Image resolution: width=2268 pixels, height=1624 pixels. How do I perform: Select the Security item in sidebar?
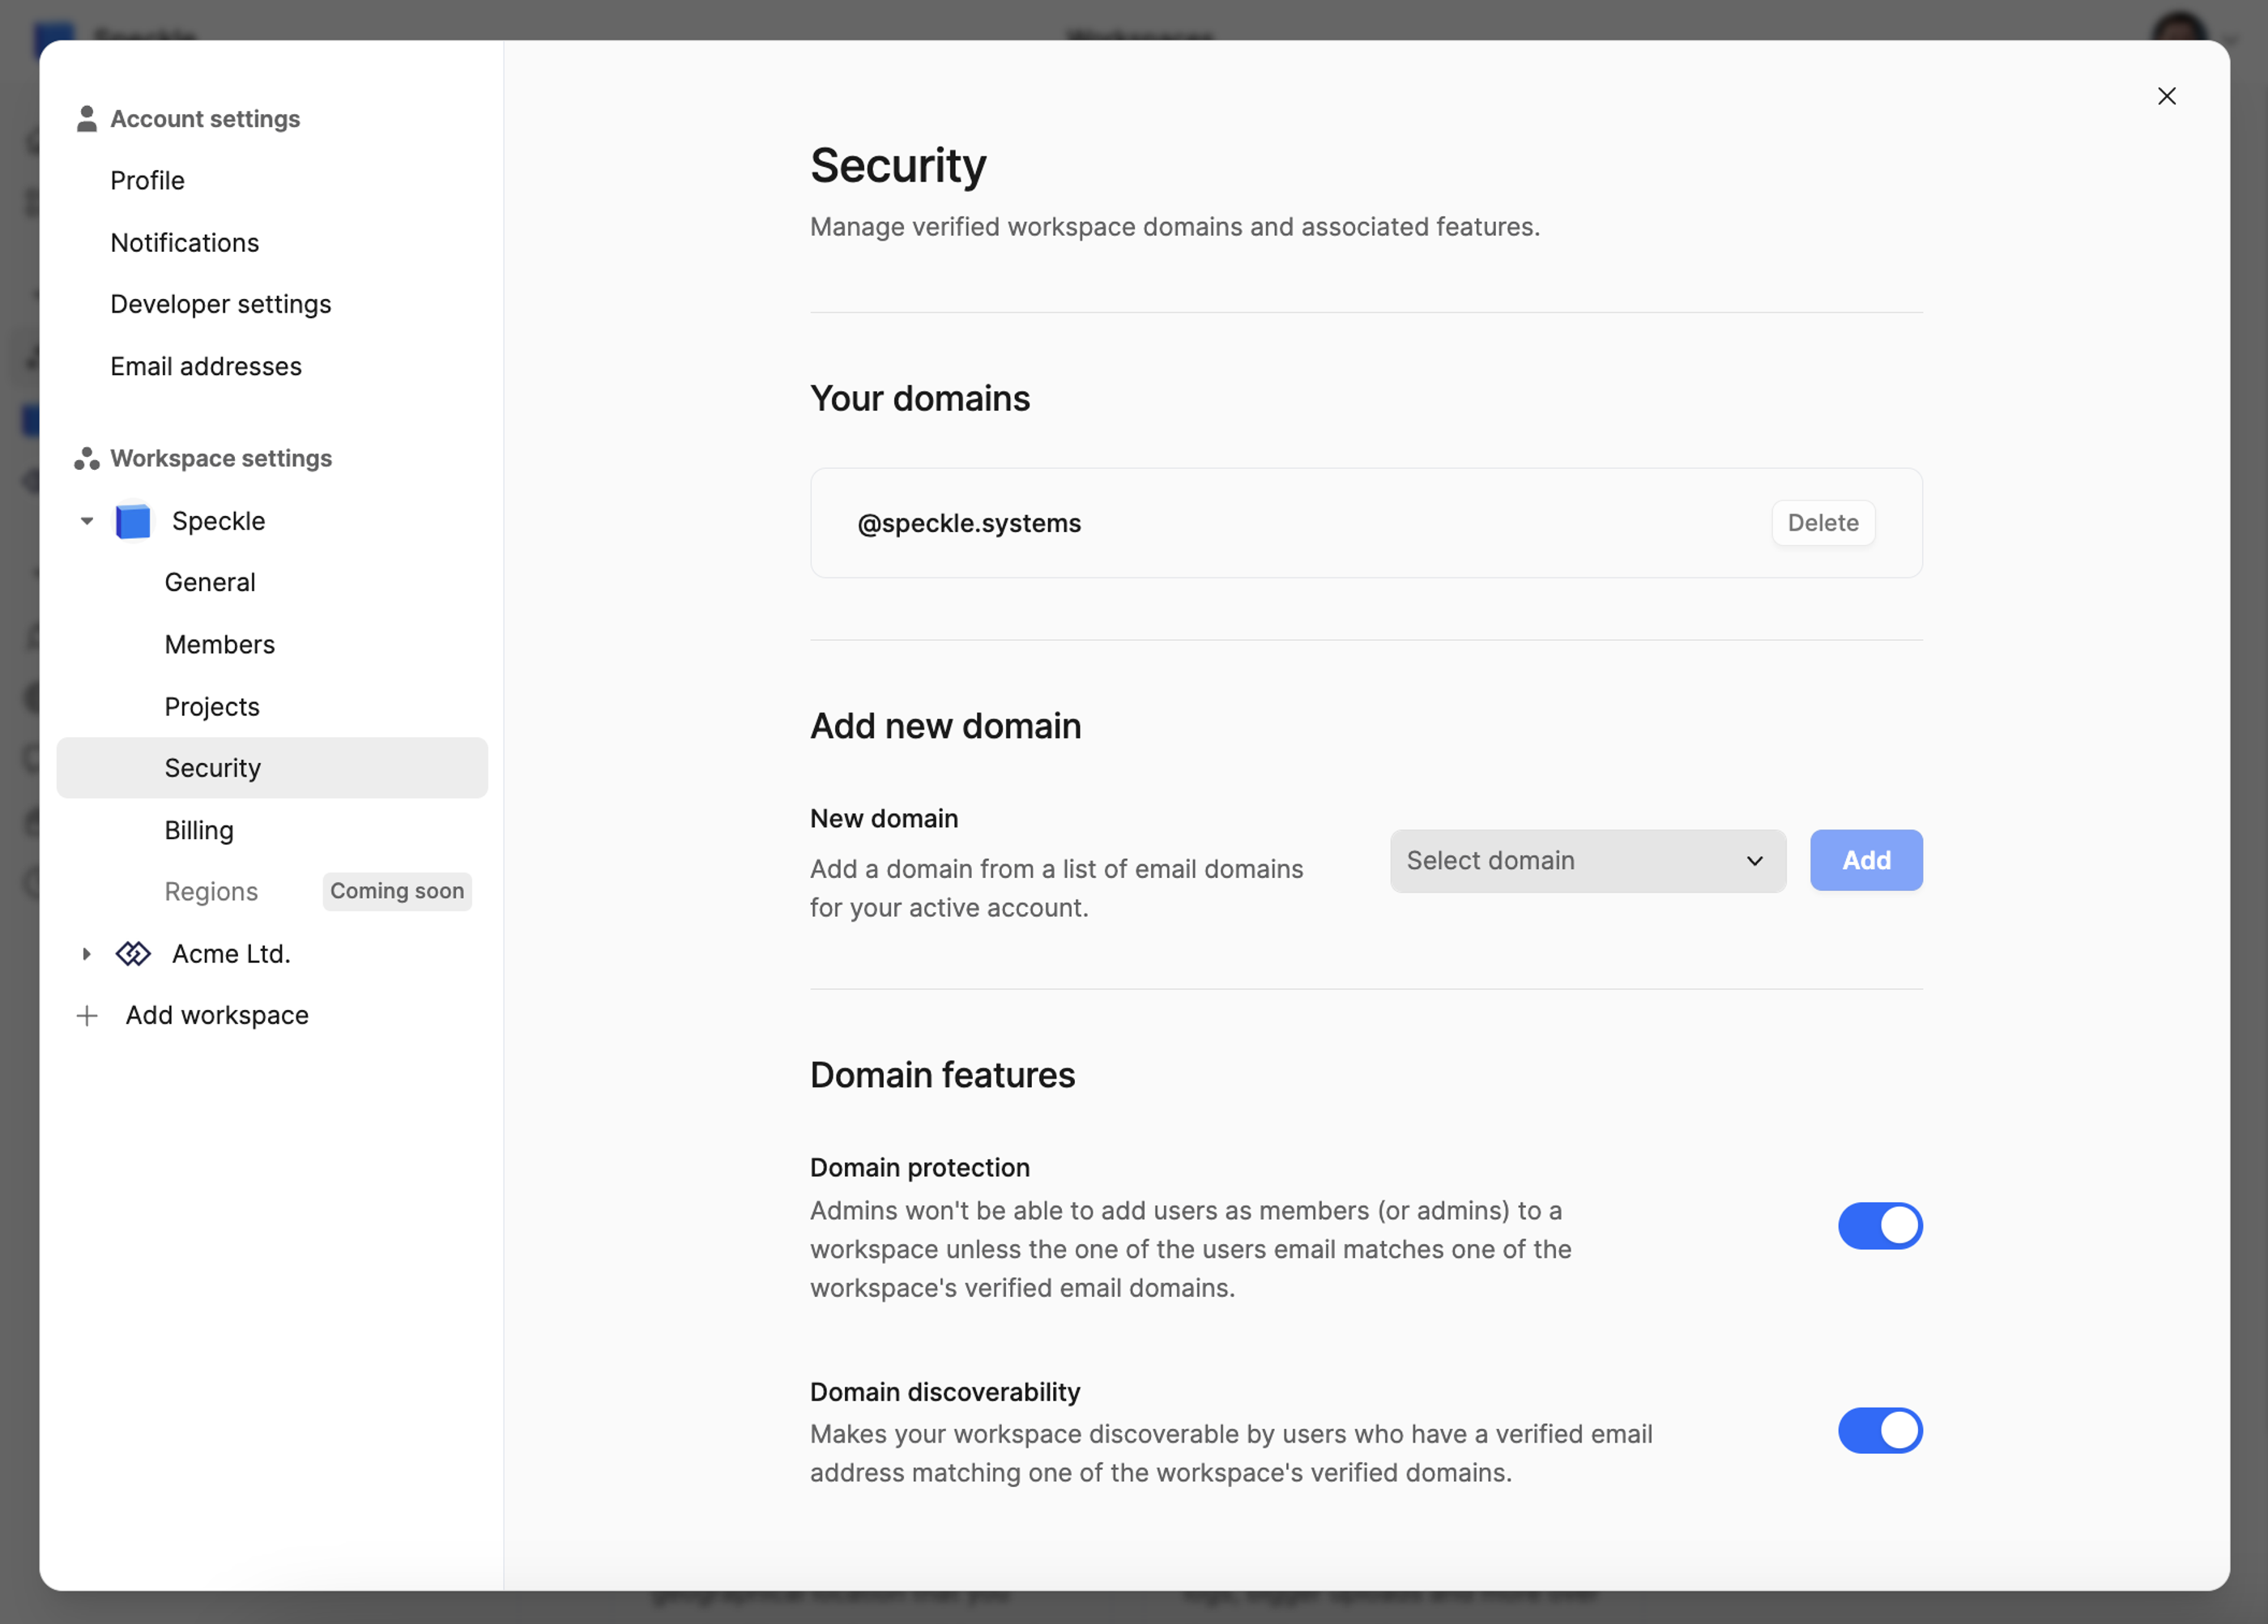click(x=272, y=768)
